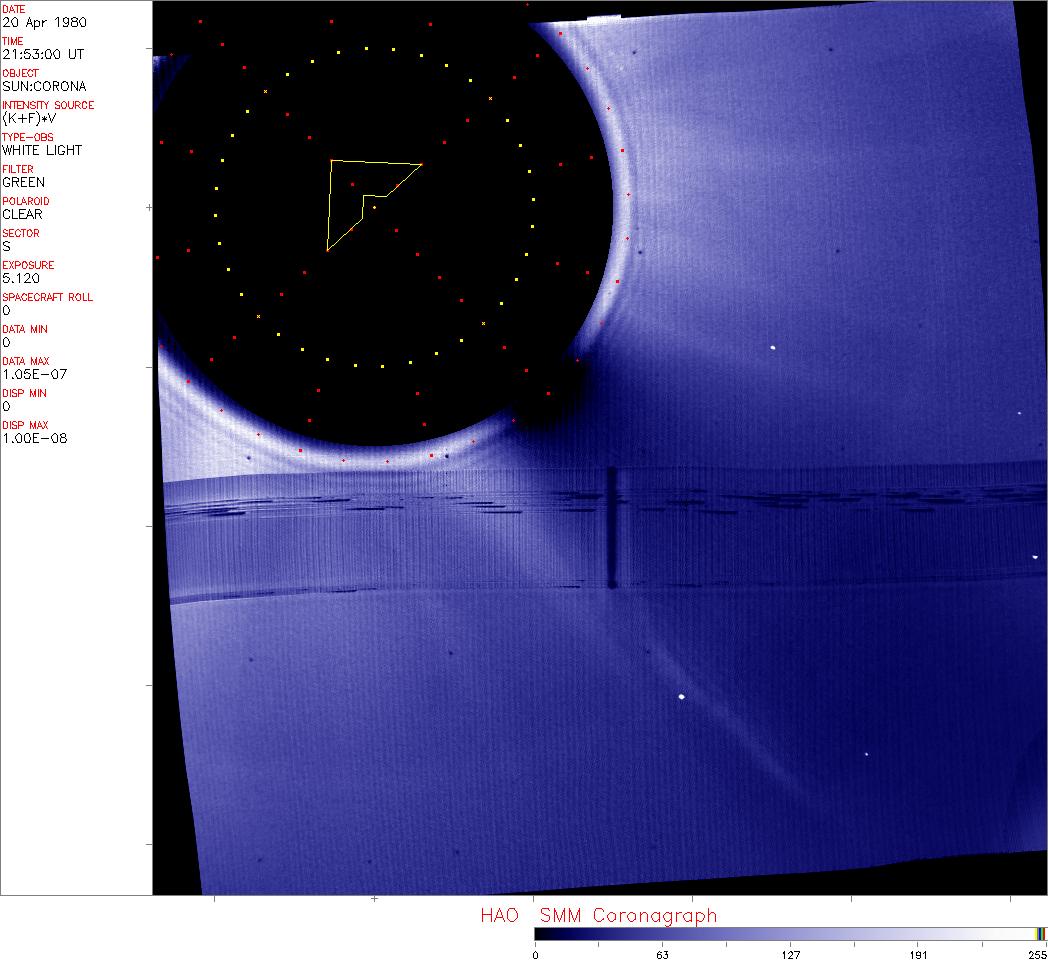Click the yellow end of the colorbar
1048x960 pixels.
coord(1041,933)
